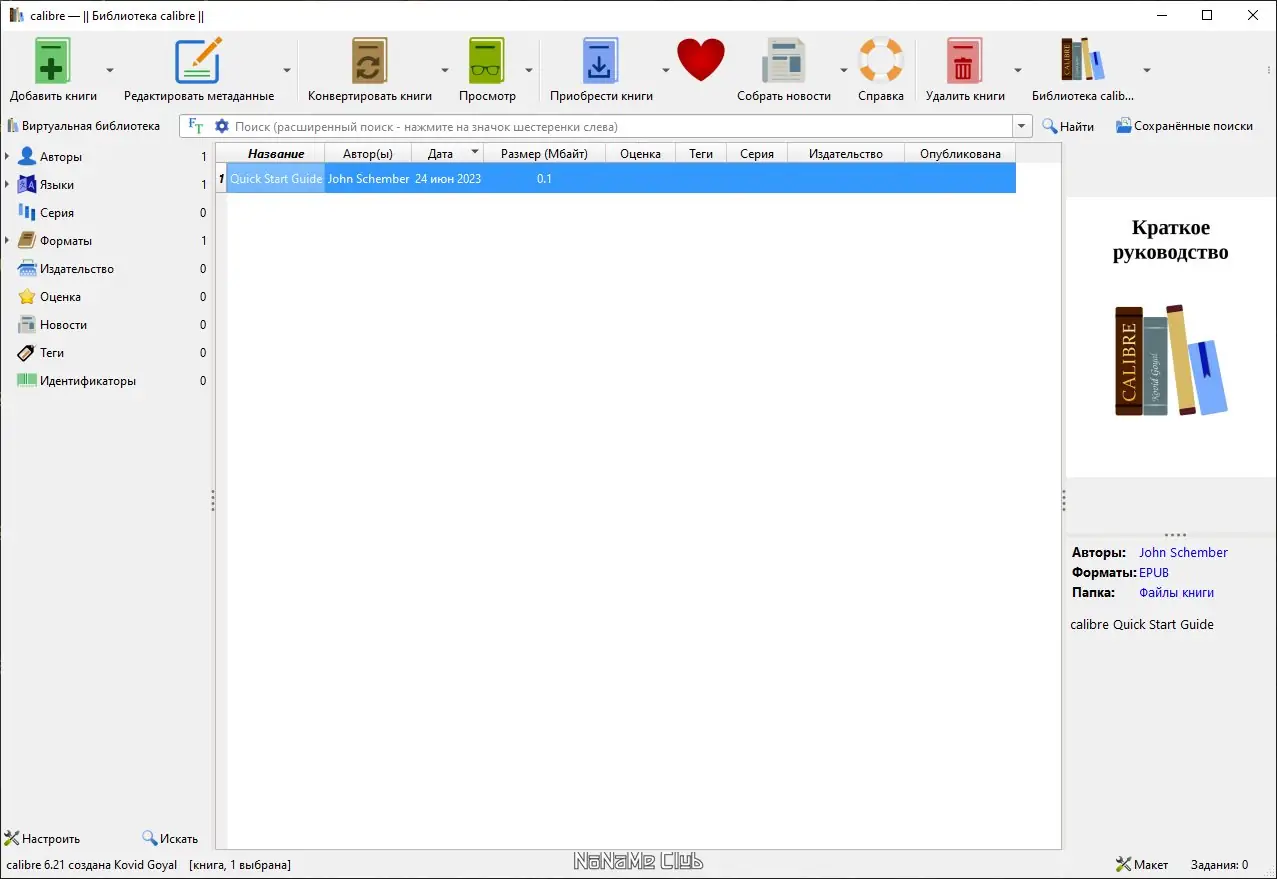Viewport: 1277px width, 879px height.
Task: Click the full-text search FT icon
Action: click(x=196, y=126)
